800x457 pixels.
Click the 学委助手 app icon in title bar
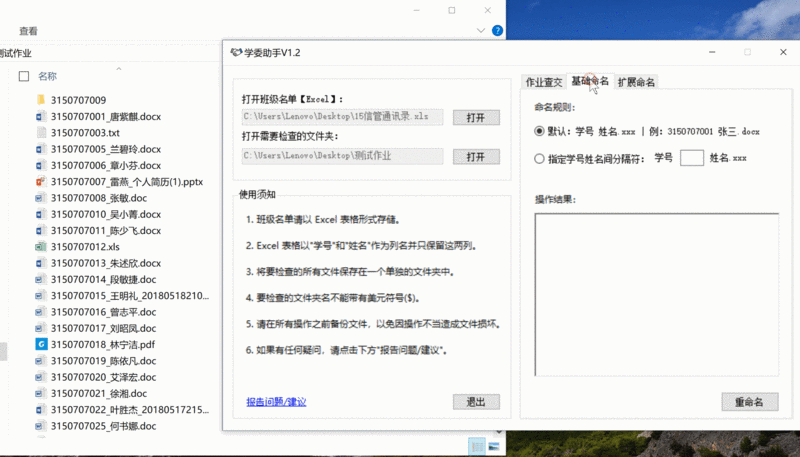tap(235, 52)
